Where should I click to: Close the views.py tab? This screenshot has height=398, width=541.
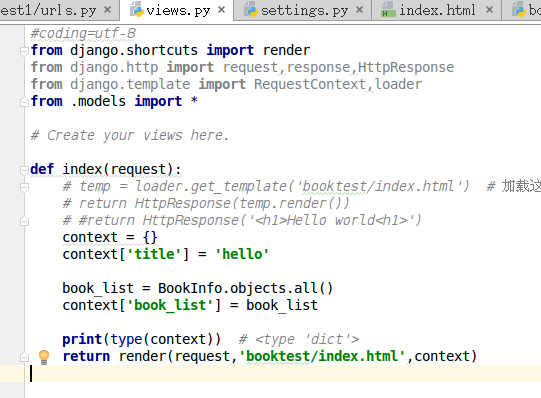[x=222, y=10]
